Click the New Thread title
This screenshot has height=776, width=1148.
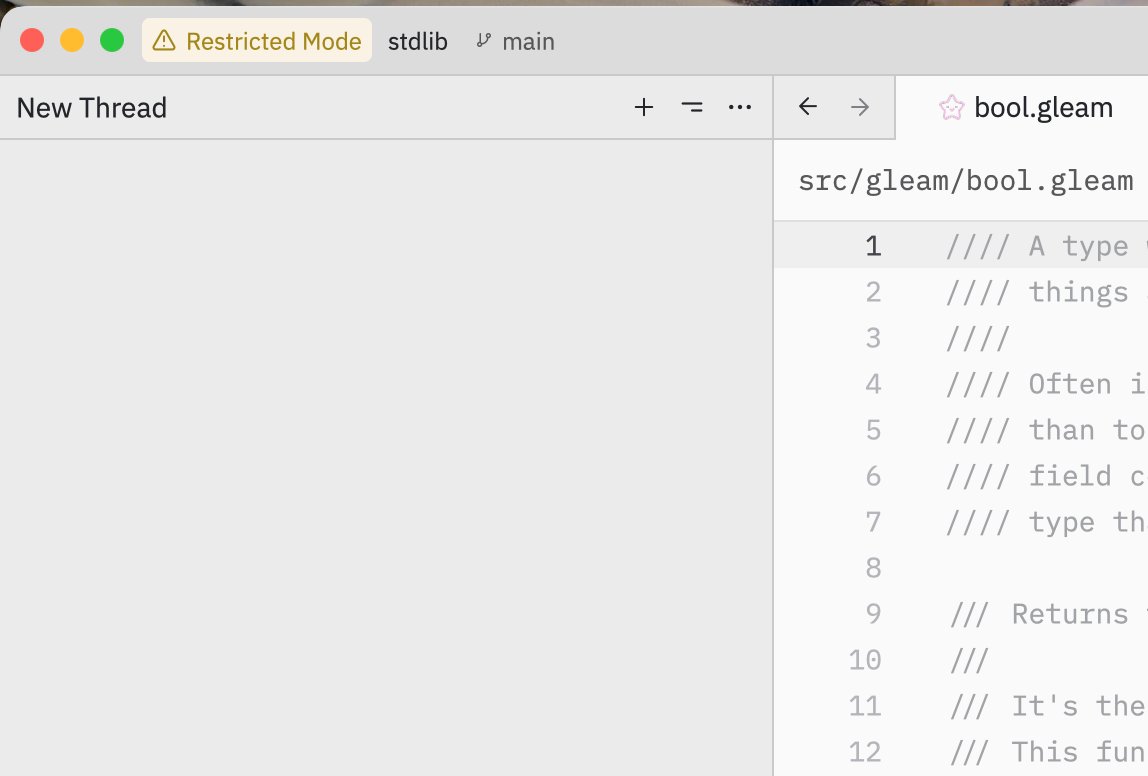92,108
